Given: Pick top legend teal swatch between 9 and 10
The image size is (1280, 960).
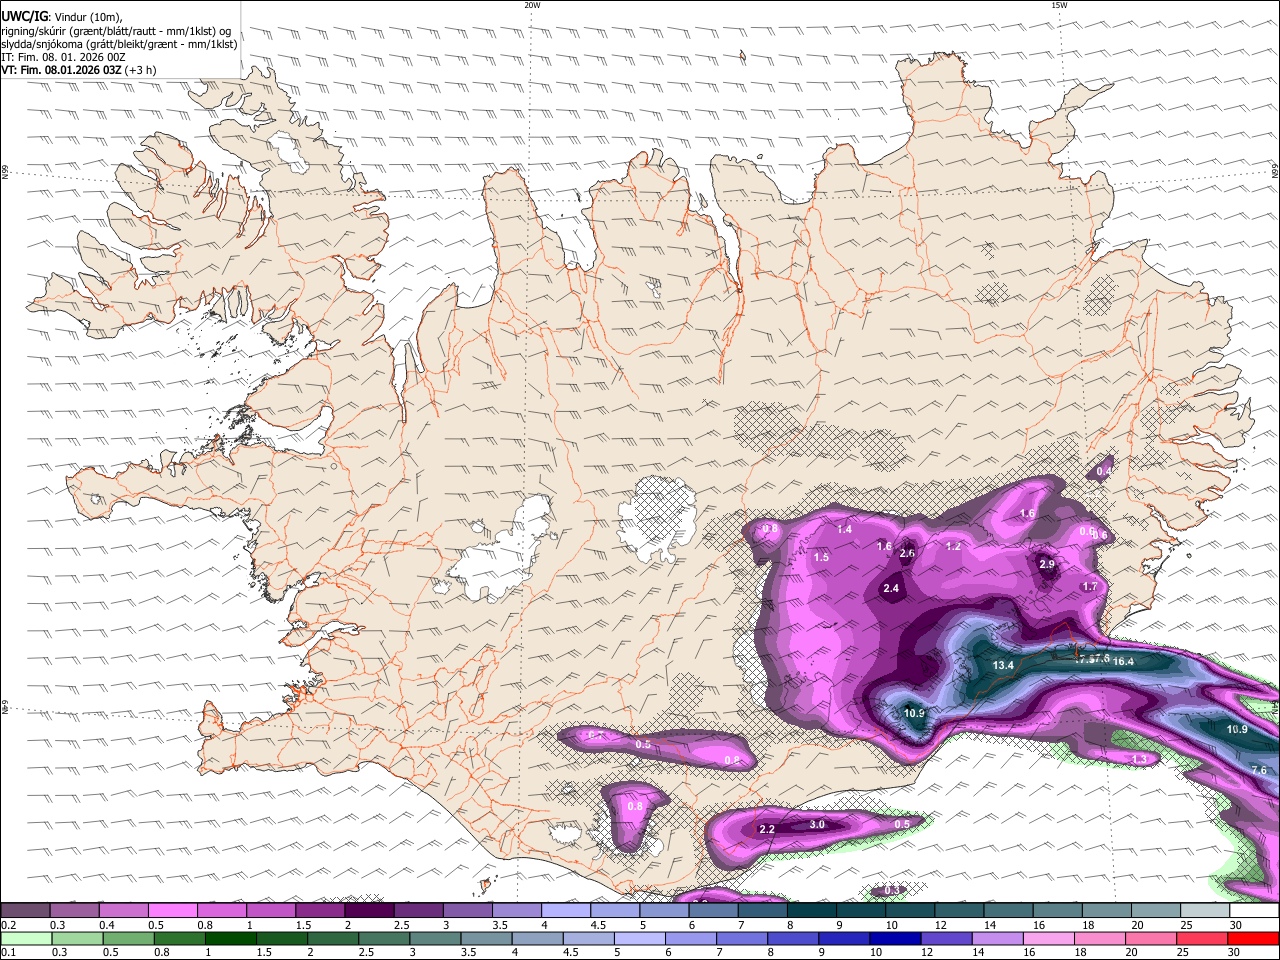Looking at the screenshot, I should pyautogui.click(x=861, y=911).
